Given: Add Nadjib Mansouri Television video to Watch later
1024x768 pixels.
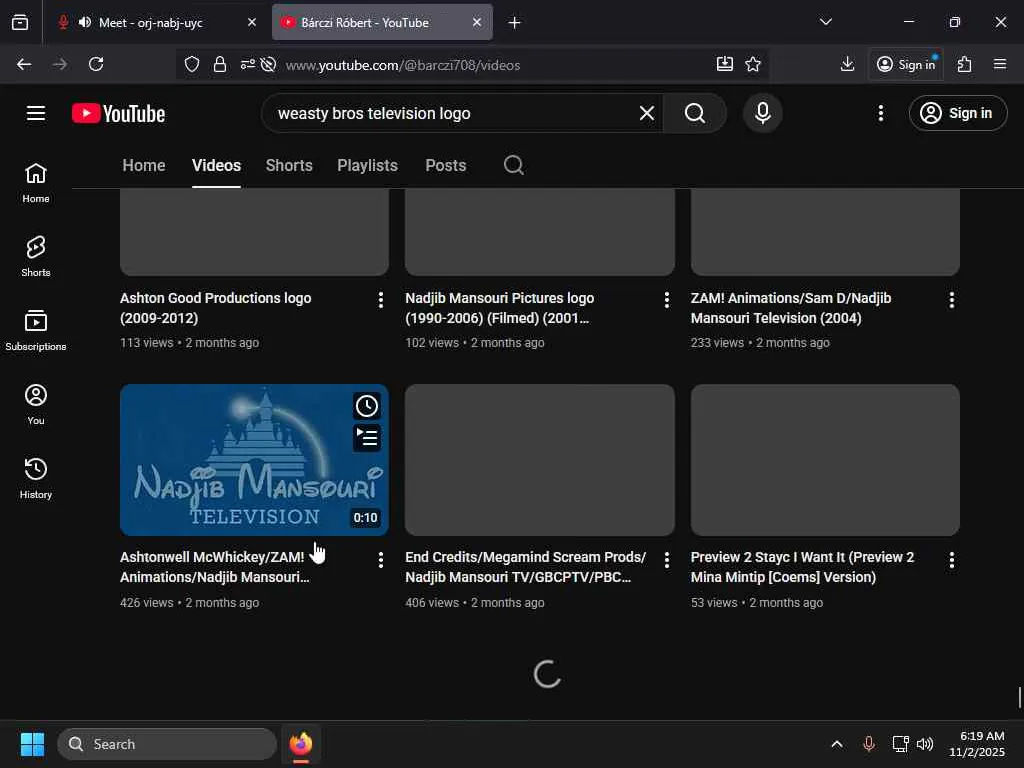Looking at the screenshot, I should click(x=367, y=406).
